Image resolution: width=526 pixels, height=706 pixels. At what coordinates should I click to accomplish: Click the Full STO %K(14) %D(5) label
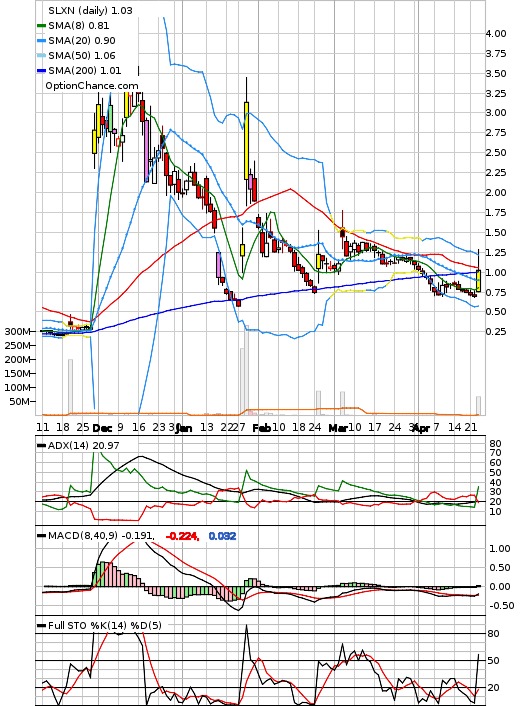tap(104, 625)
